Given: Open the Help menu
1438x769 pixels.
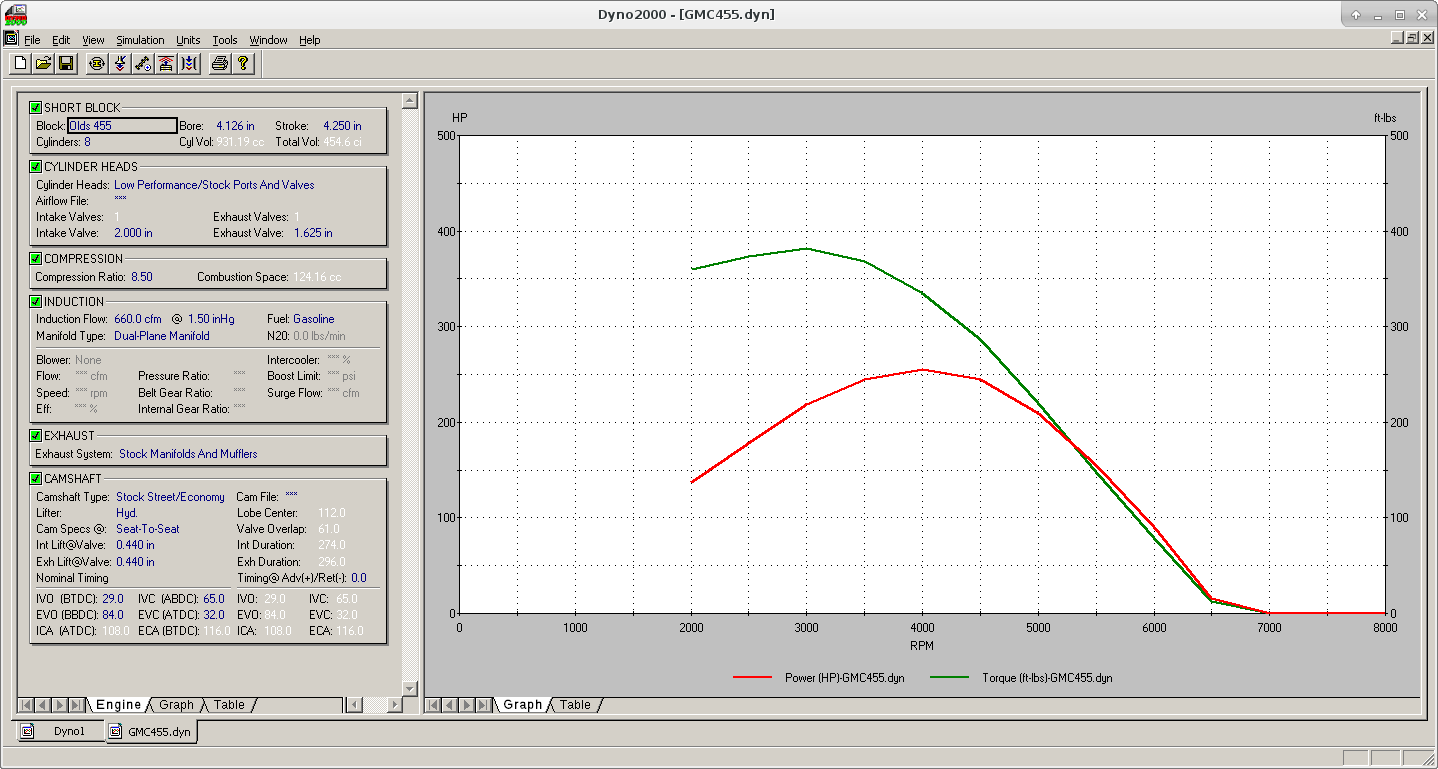Looking at the screenshot, I should pos(310,40).
